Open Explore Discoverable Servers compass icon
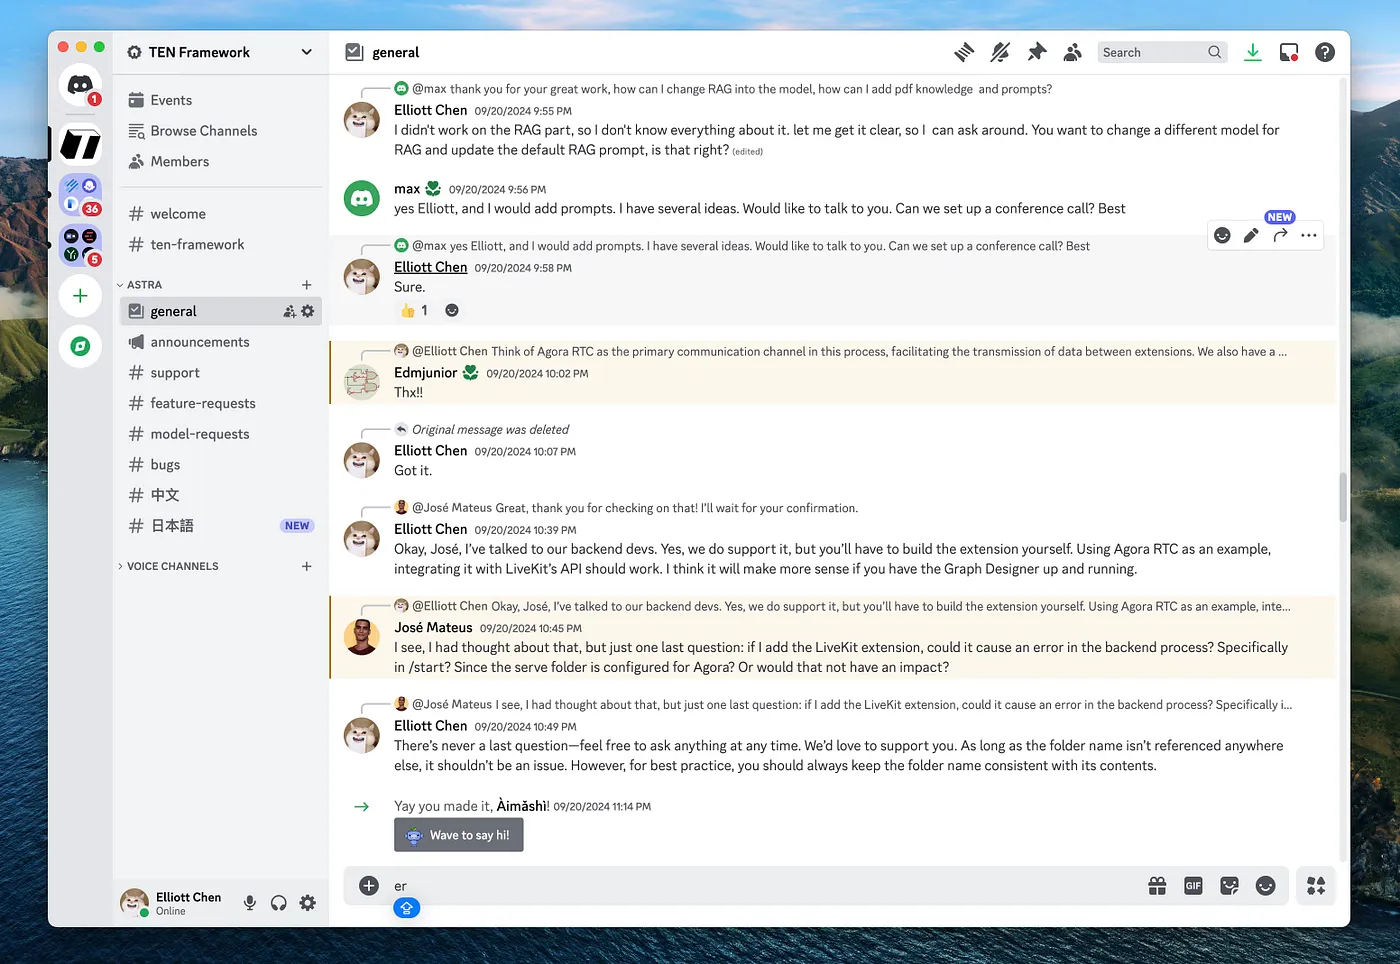1400x964 pixels. click(80, 347)
